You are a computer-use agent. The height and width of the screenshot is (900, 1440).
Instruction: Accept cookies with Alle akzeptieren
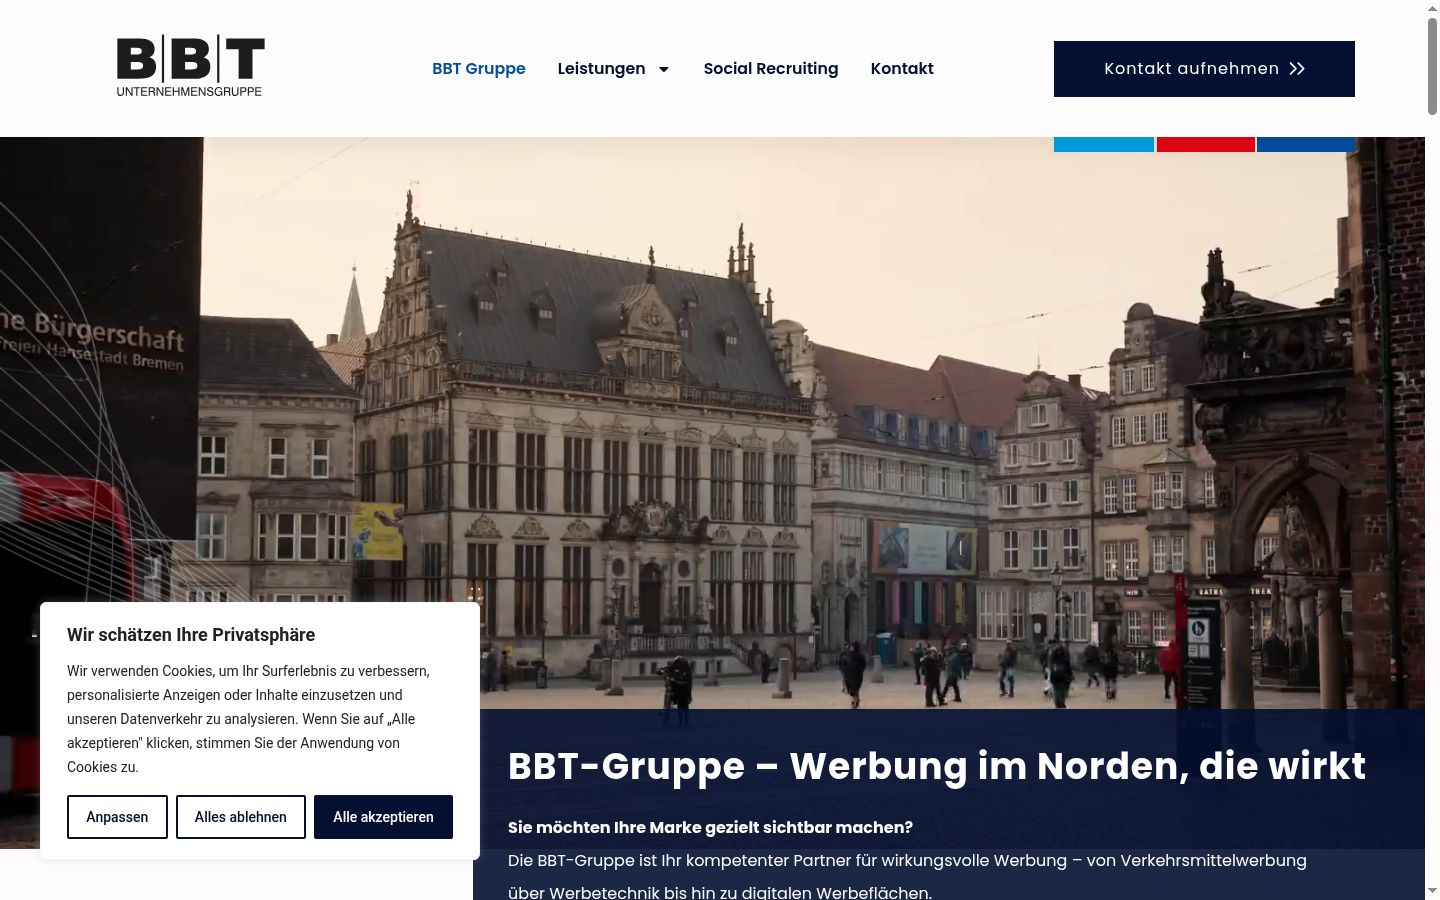[383, 817]
